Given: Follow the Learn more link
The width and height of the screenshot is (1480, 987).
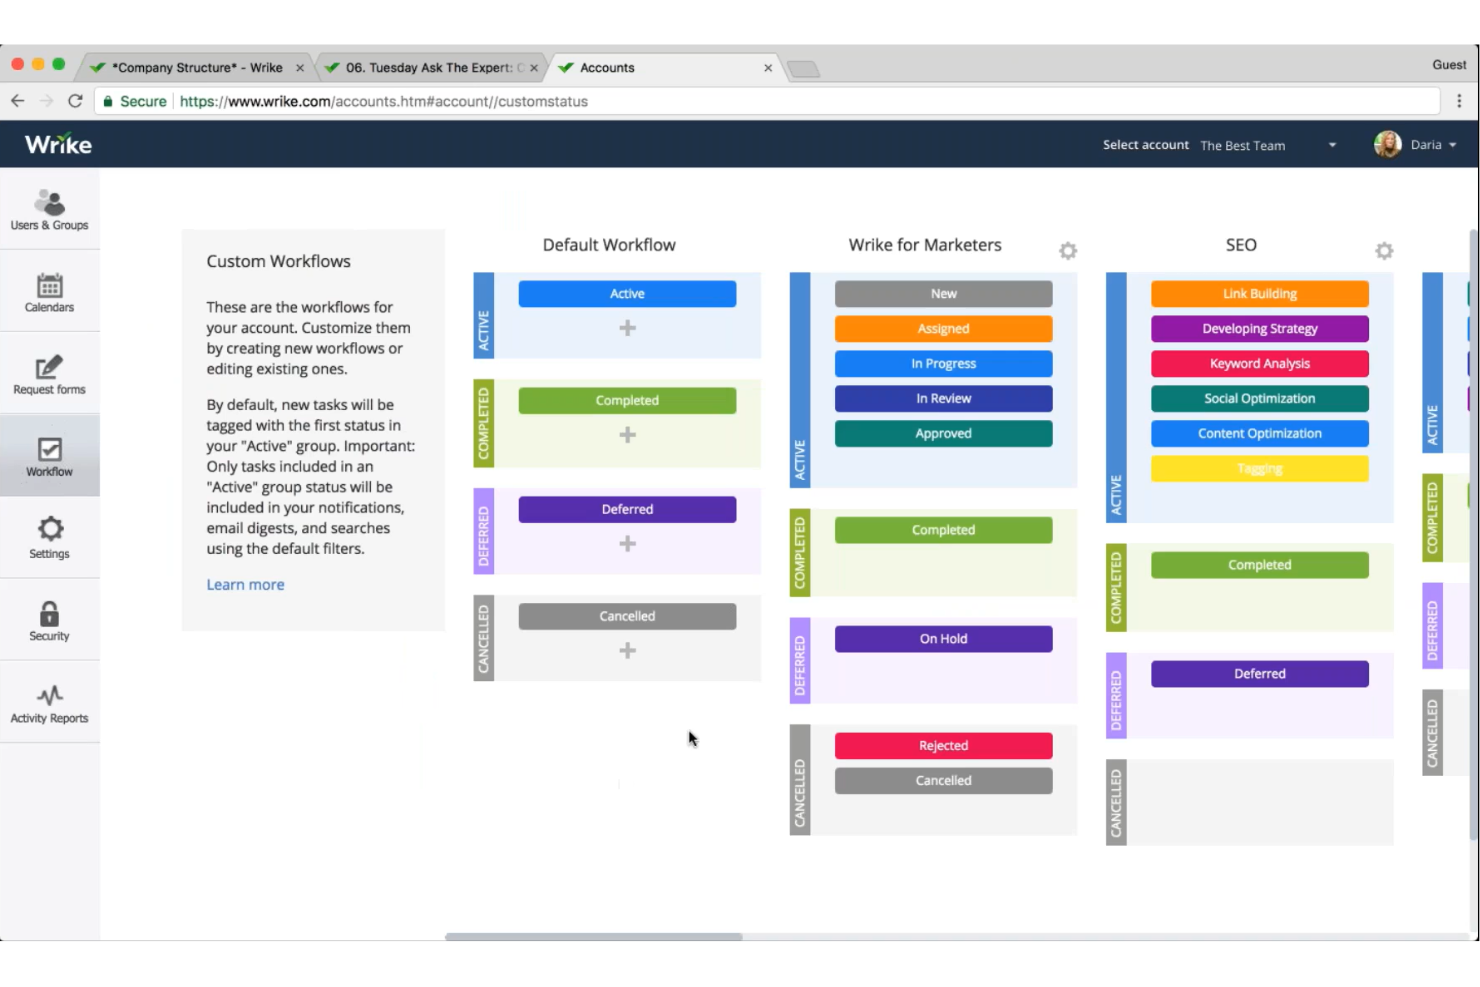Looking at the screenshot, I should coord(245,585).
